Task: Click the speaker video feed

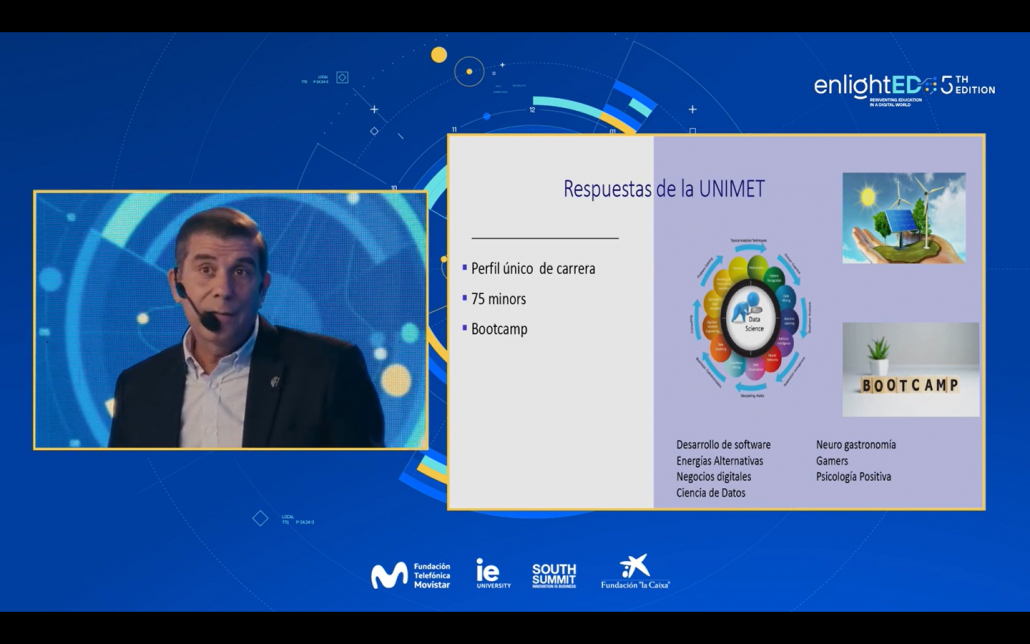Action: (x=231, y=320)
